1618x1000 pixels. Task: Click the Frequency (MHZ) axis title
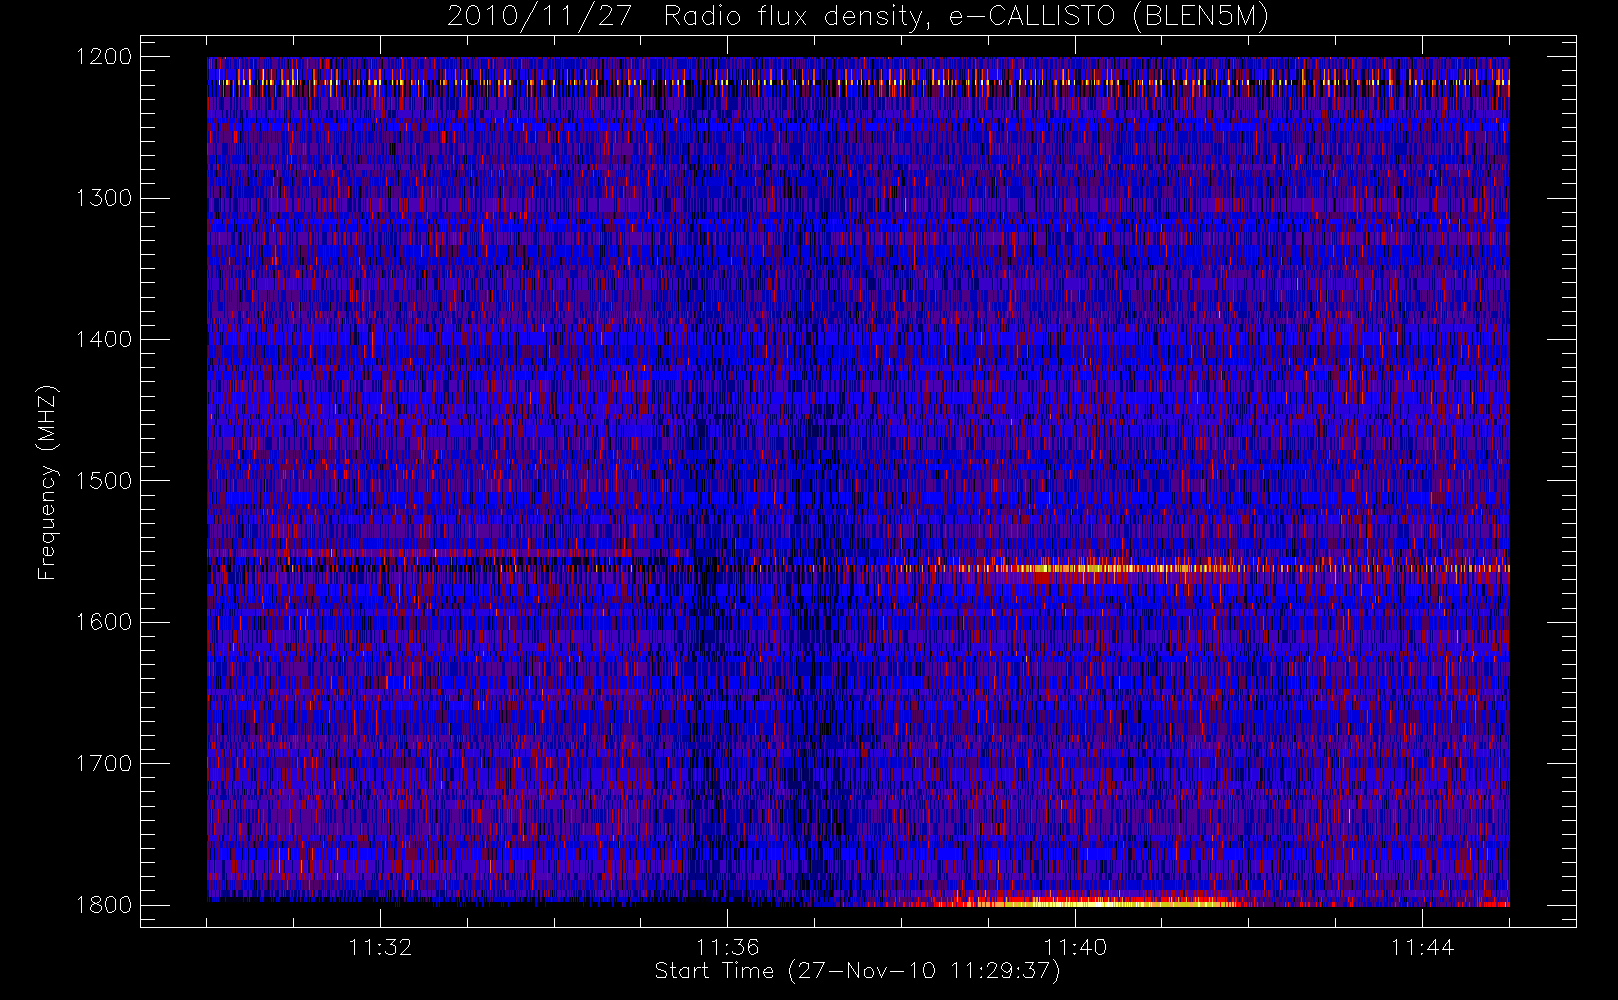click(x=47, y=482)
